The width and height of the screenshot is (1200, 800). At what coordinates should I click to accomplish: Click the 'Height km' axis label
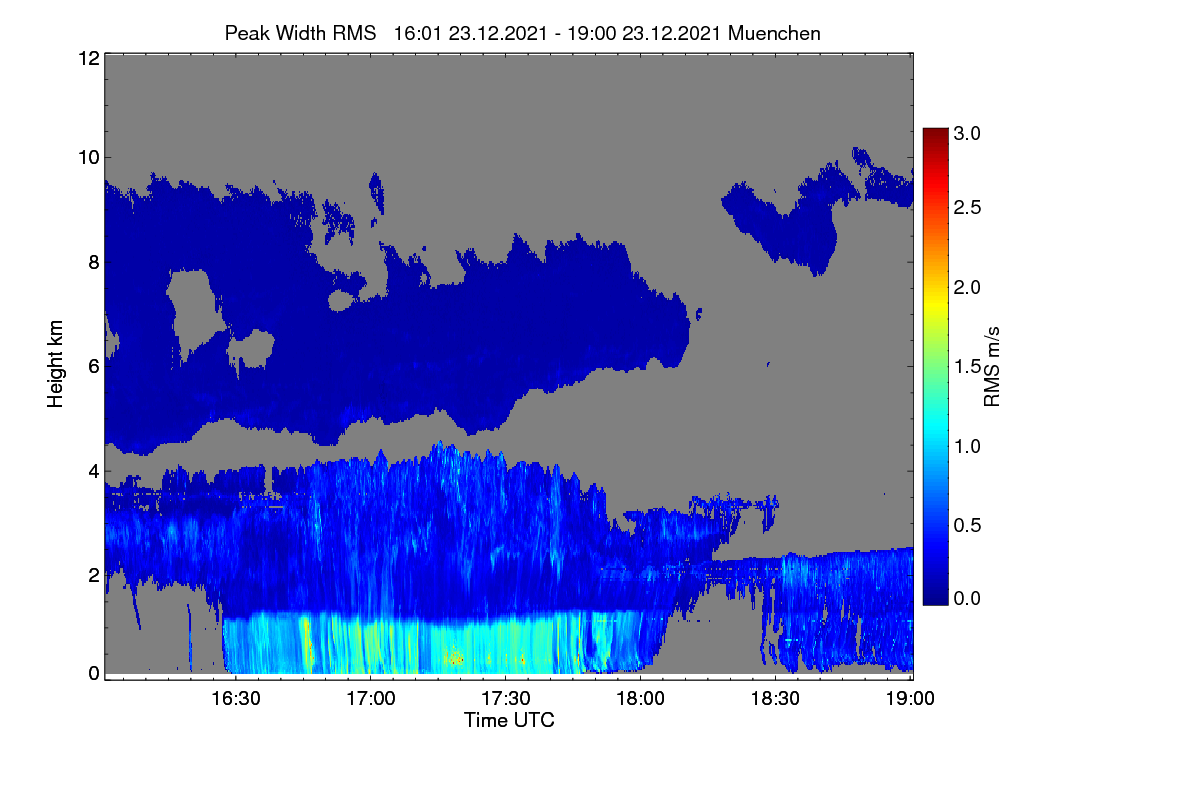[x=56, y=363]
